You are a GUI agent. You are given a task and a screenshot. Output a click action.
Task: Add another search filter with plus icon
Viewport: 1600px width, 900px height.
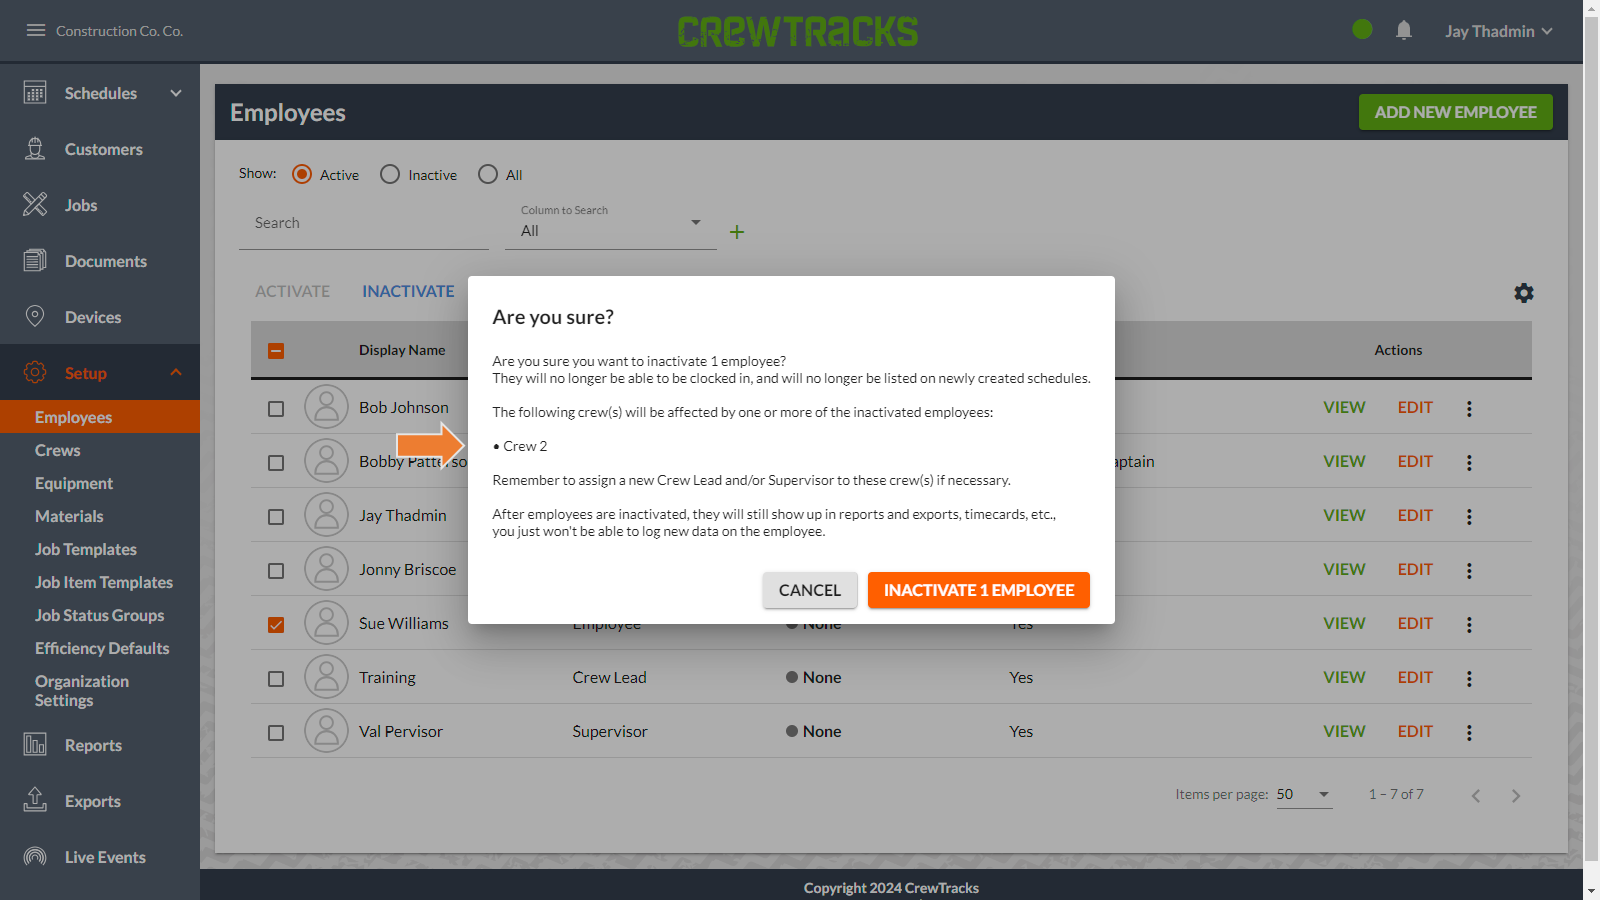pos(737,232)
